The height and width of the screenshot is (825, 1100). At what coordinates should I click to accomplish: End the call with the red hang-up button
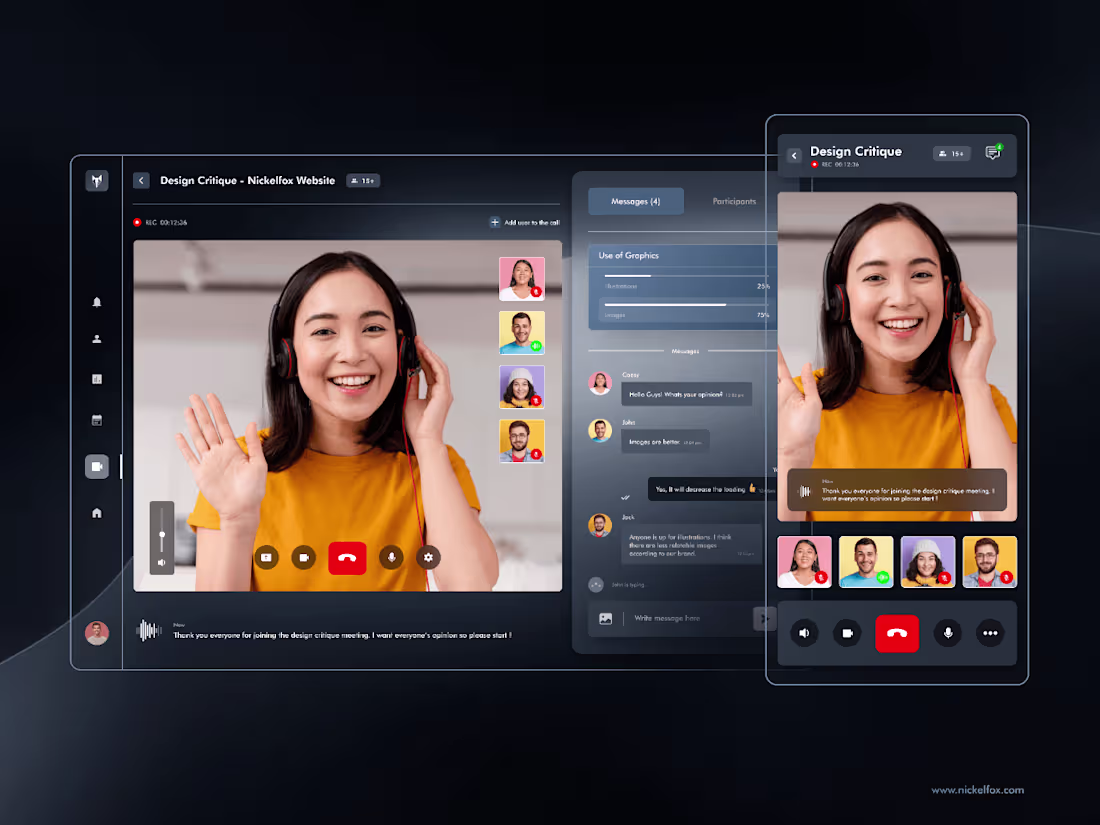point(347,557)
